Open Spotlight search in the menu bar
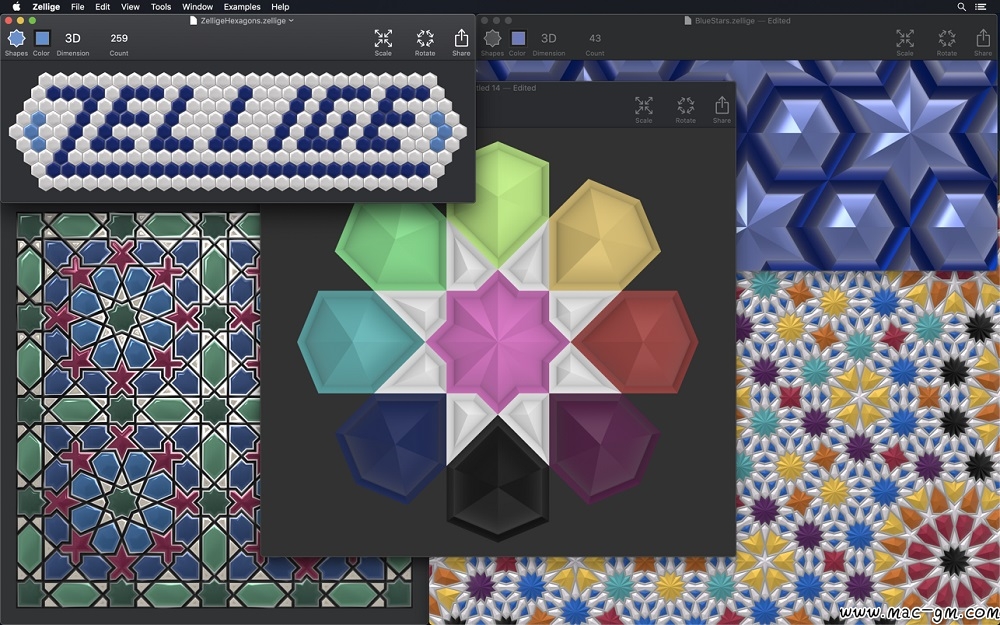Image resolution: width=1000 pixels, height=625 pixels. click(x=962, y=7)
